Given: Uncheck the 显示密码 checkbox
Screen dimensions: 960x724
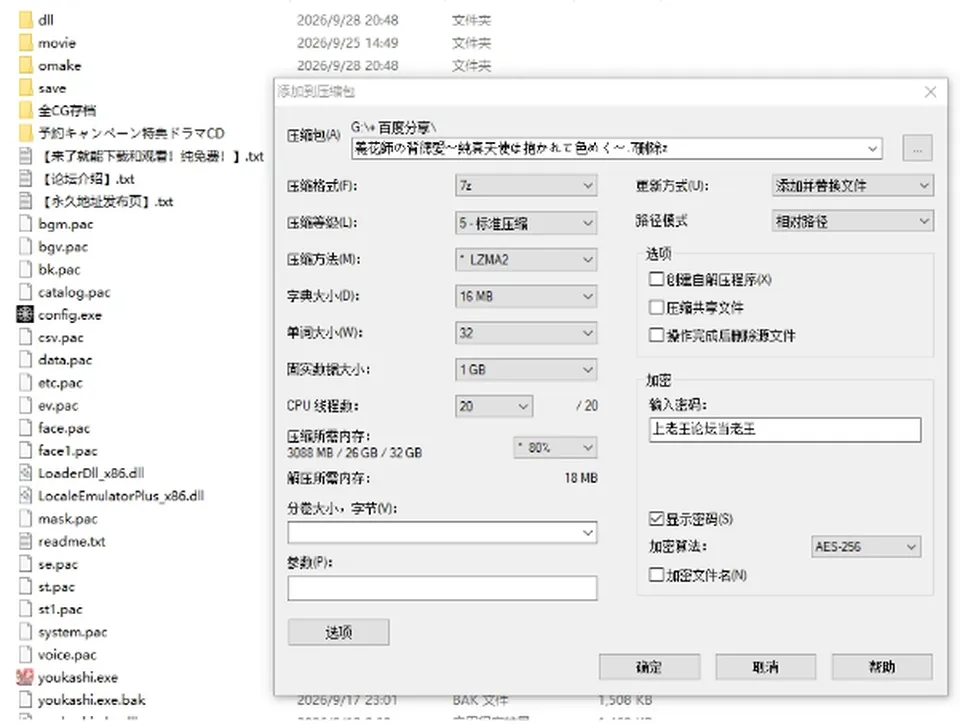Looking at the screenshot, I should tap(656, 519).
